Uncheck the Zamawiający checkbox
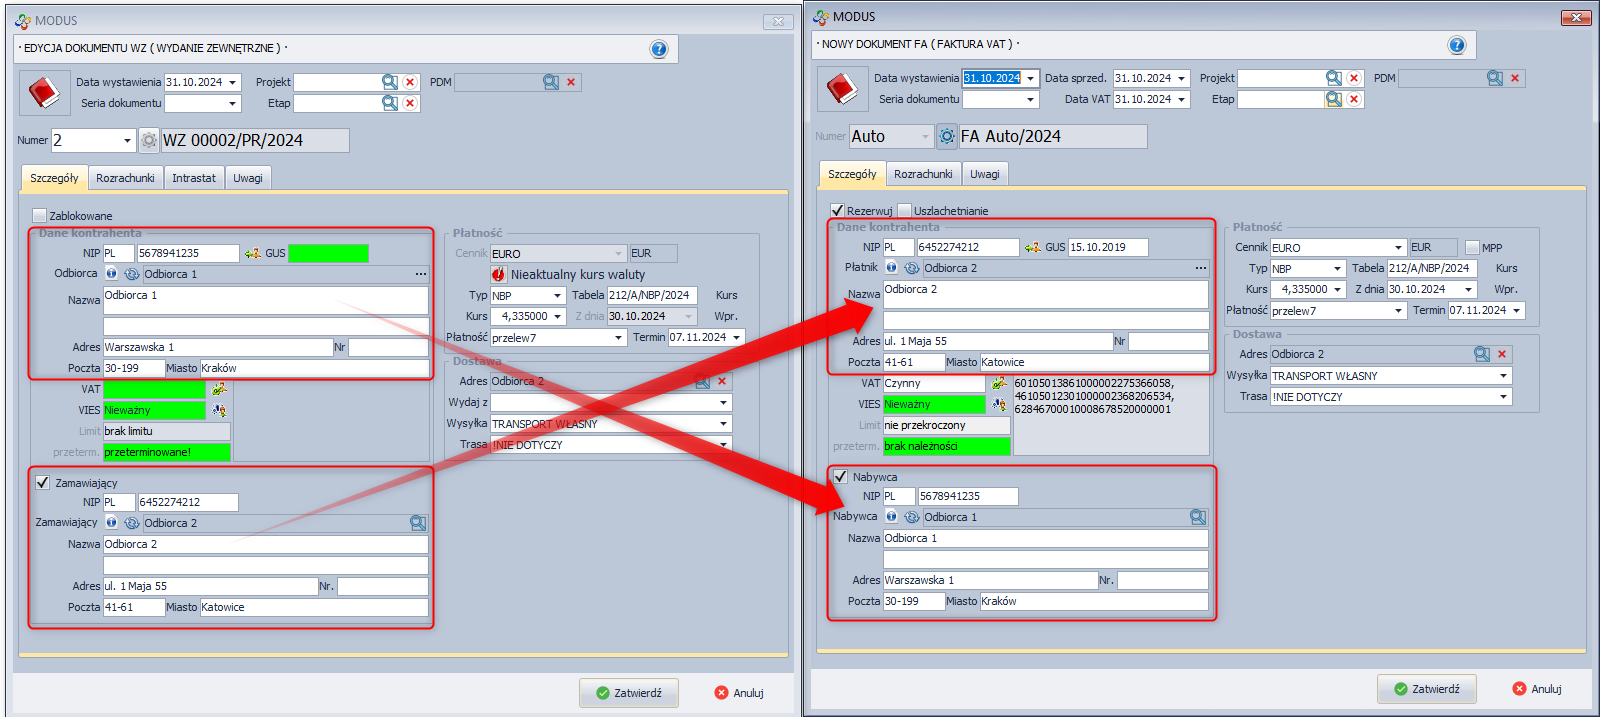The height and width of the screenshot is (717, 1600). click(x=43, y=483)
